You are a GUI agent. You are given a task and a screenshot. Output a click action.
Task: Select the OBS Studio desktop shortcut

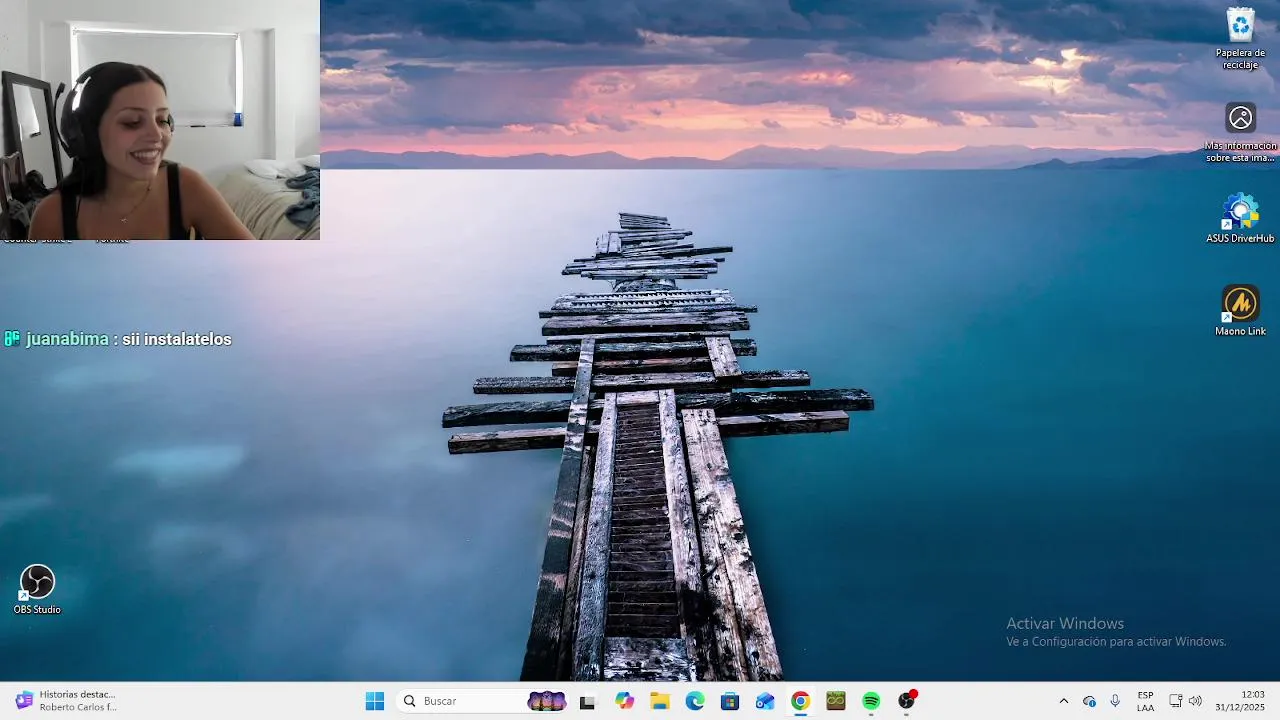[37, 590]
